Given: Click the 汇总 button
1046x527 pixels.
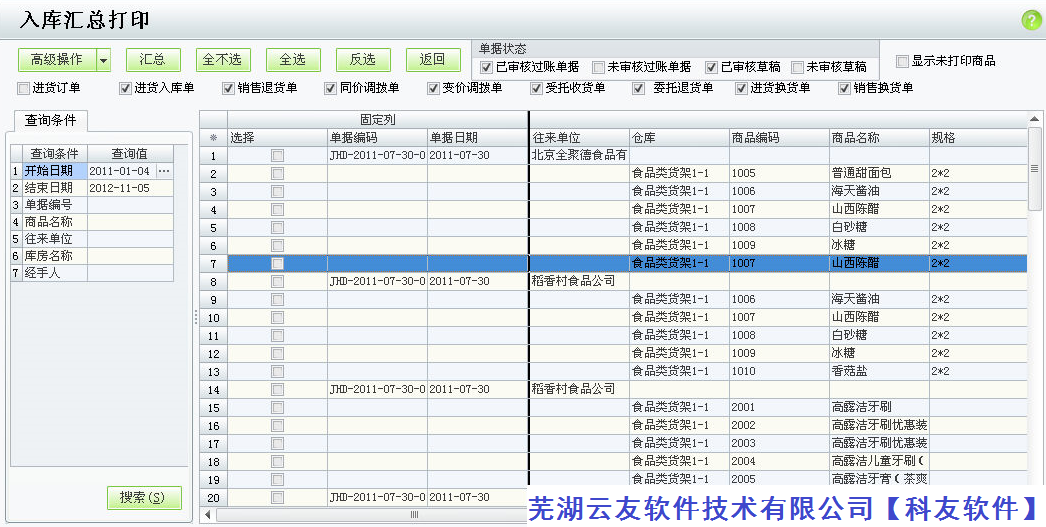Looking at the screenshot, I should point(153,60).
